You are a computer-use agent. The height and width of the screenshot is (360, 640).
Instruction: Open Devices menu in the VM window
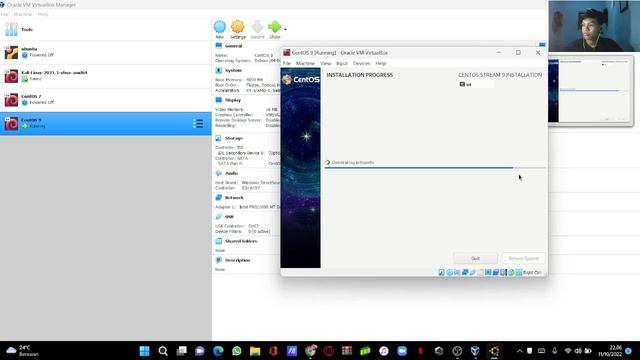361,64
